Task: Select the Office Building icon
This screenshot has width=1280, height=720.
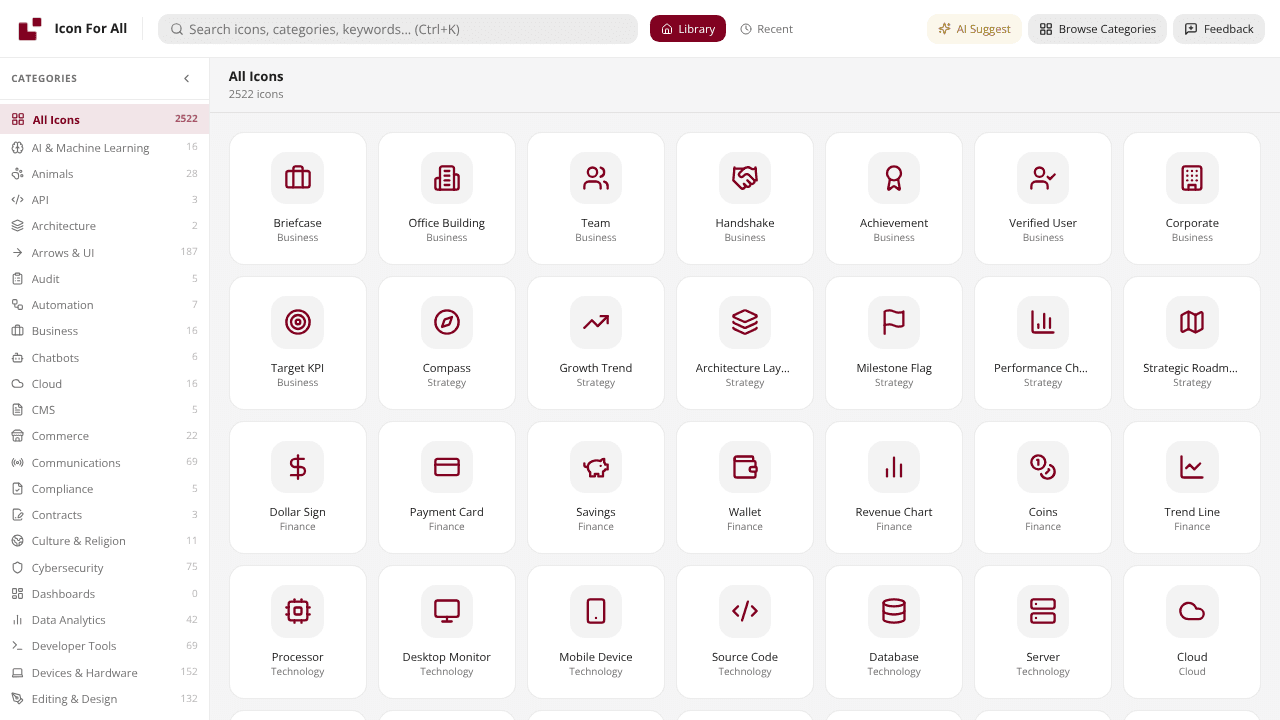Action: [447, 198]
